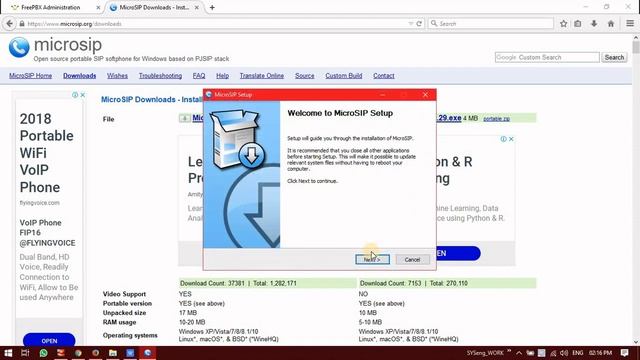
Task: Switch to the MicroSIP Downloads tab
Action: (x=154, y=7)
